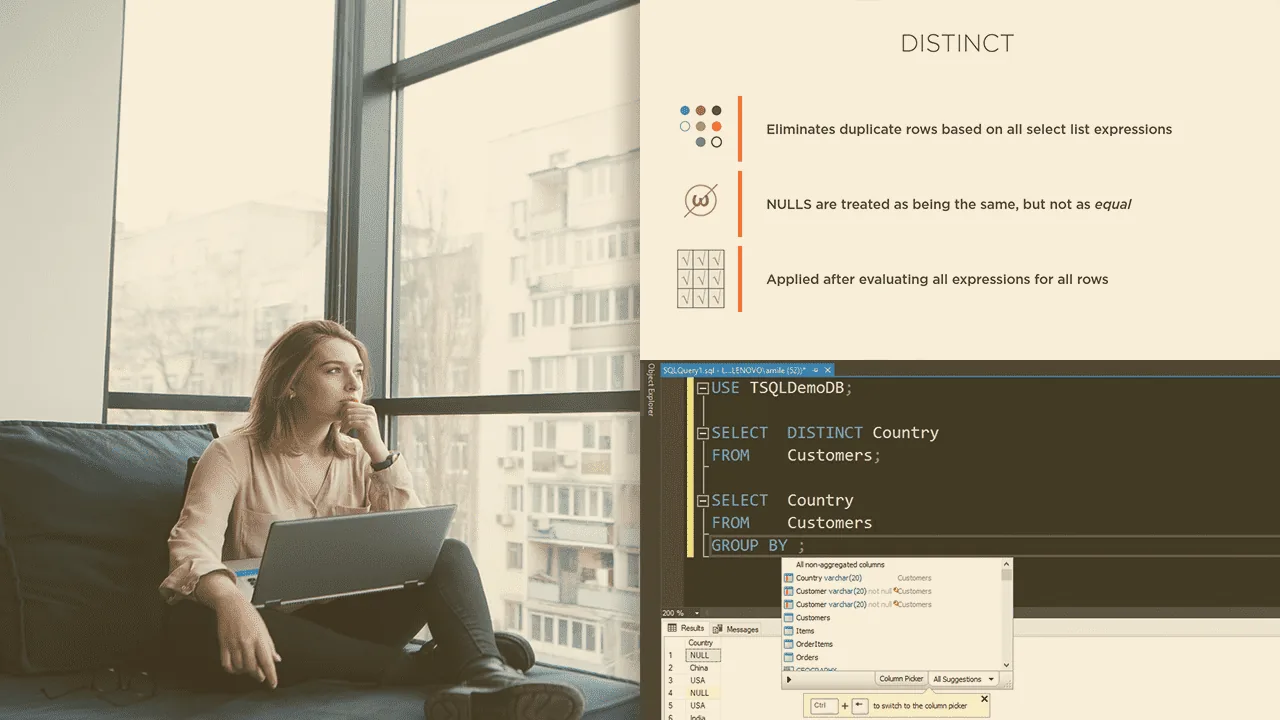Screen dimensions: 1280x720
Task: Switch to the Results tab
Action: point(687,628)
